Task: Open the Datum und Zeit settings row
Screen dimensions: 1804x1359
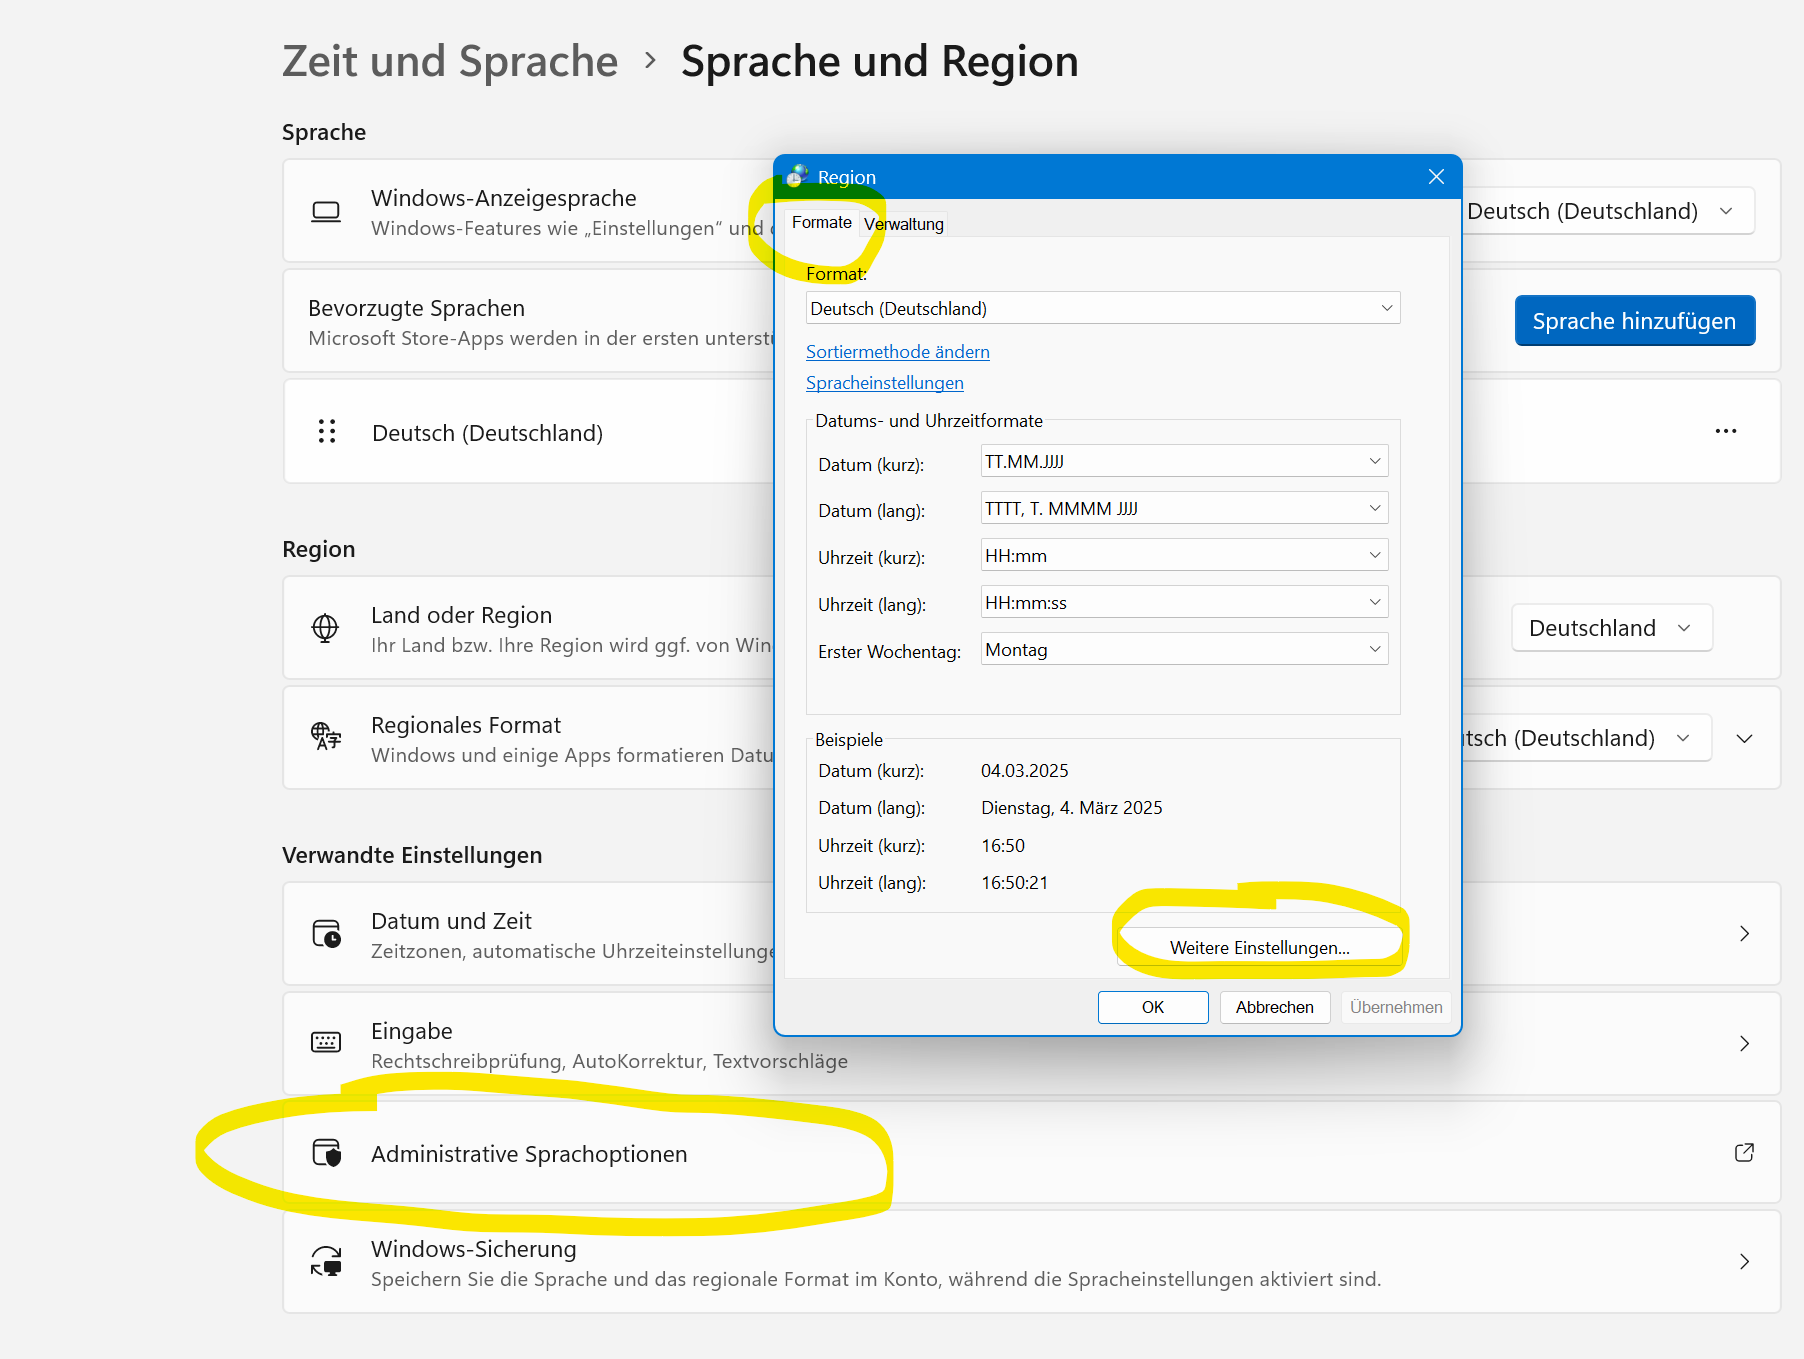Action: click(x=1031, y=933)
